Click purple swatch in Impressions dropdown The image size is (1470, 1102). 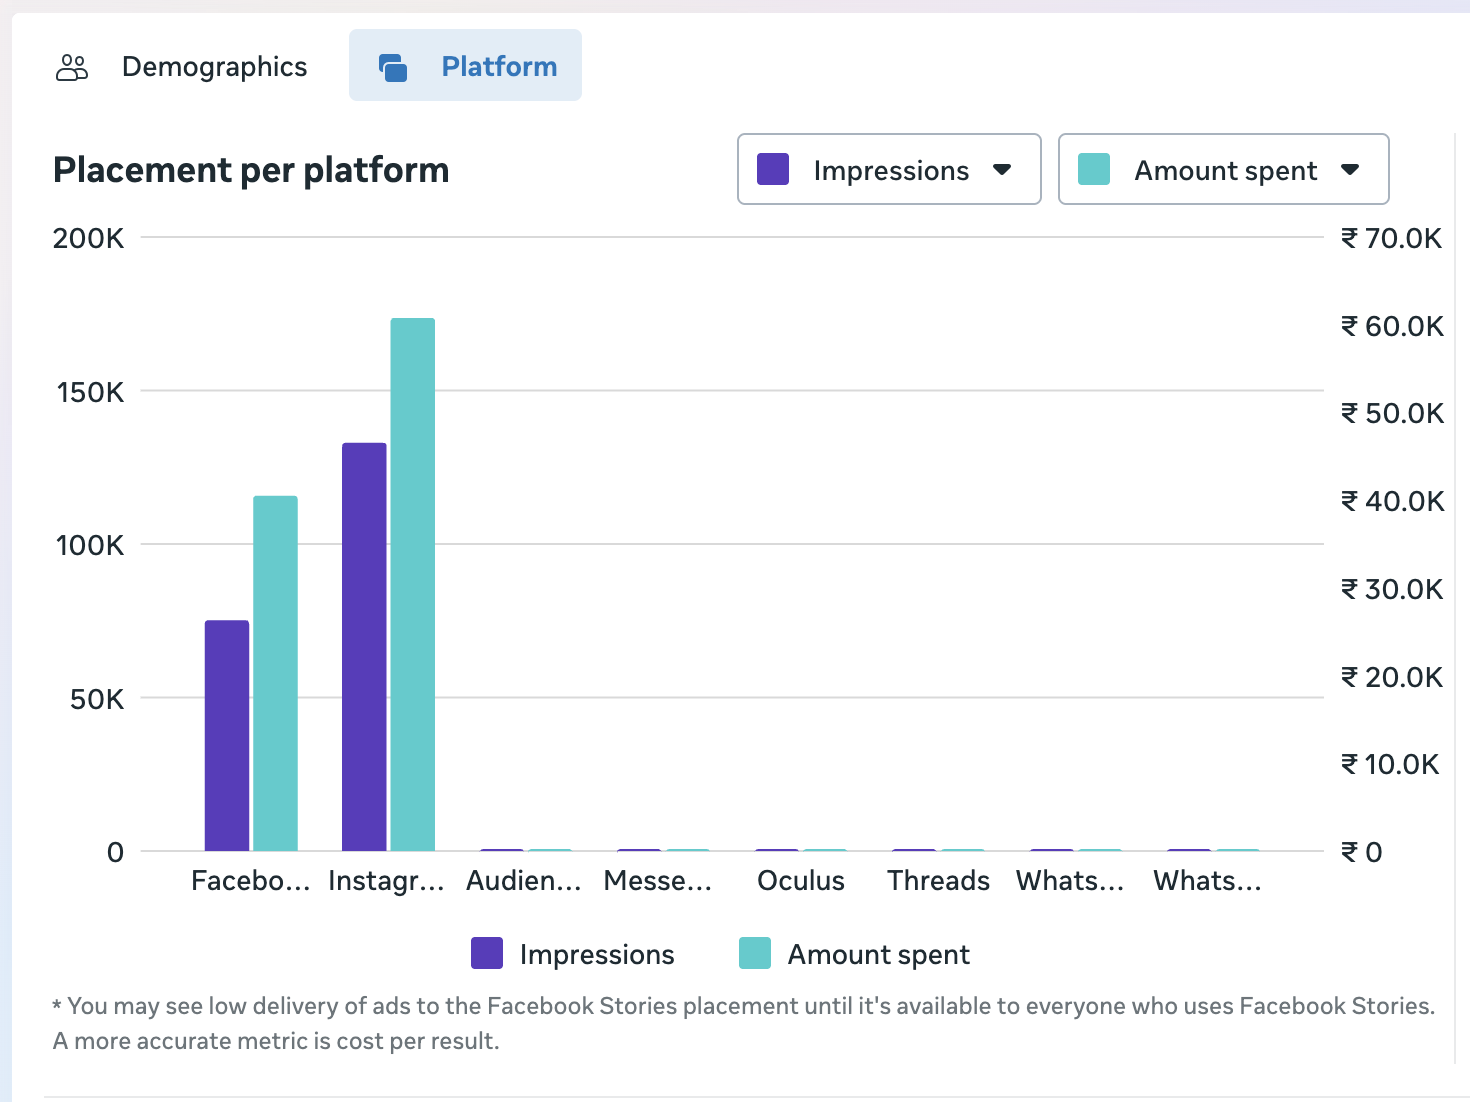click(773, 170)
